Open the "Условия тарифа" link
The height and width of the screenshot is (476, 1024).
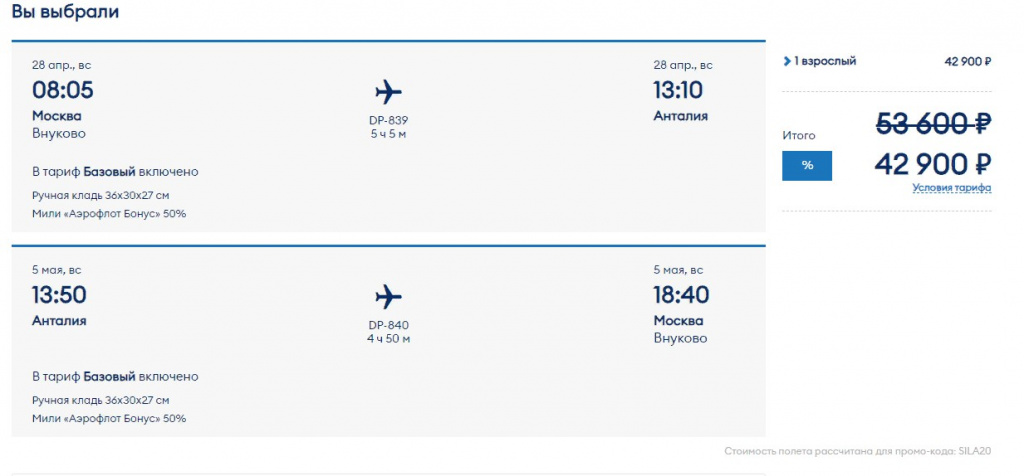point(951,188)
